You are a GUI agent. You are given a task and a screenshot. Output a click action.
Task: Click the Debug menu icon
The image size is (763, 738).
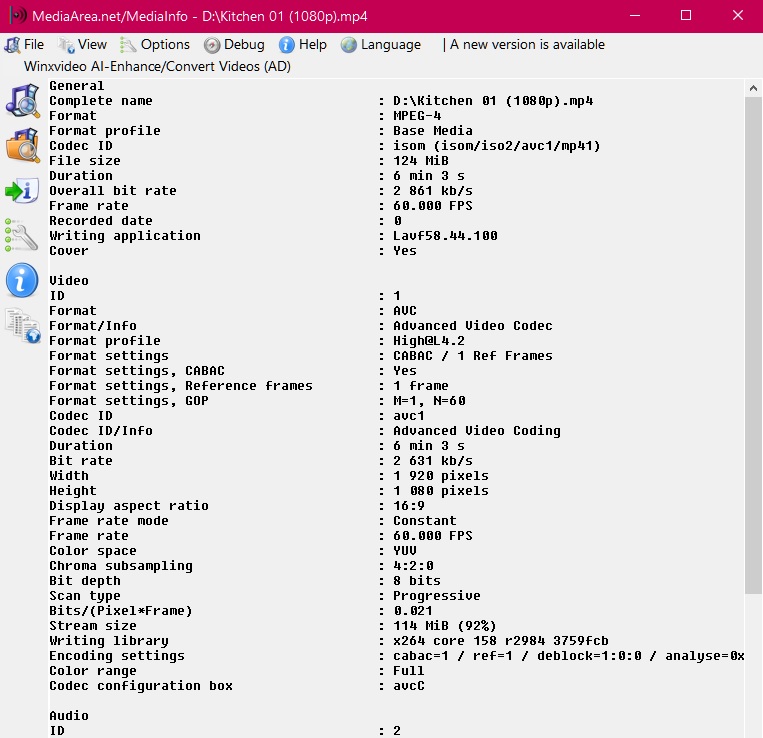[x=212, y=45]
